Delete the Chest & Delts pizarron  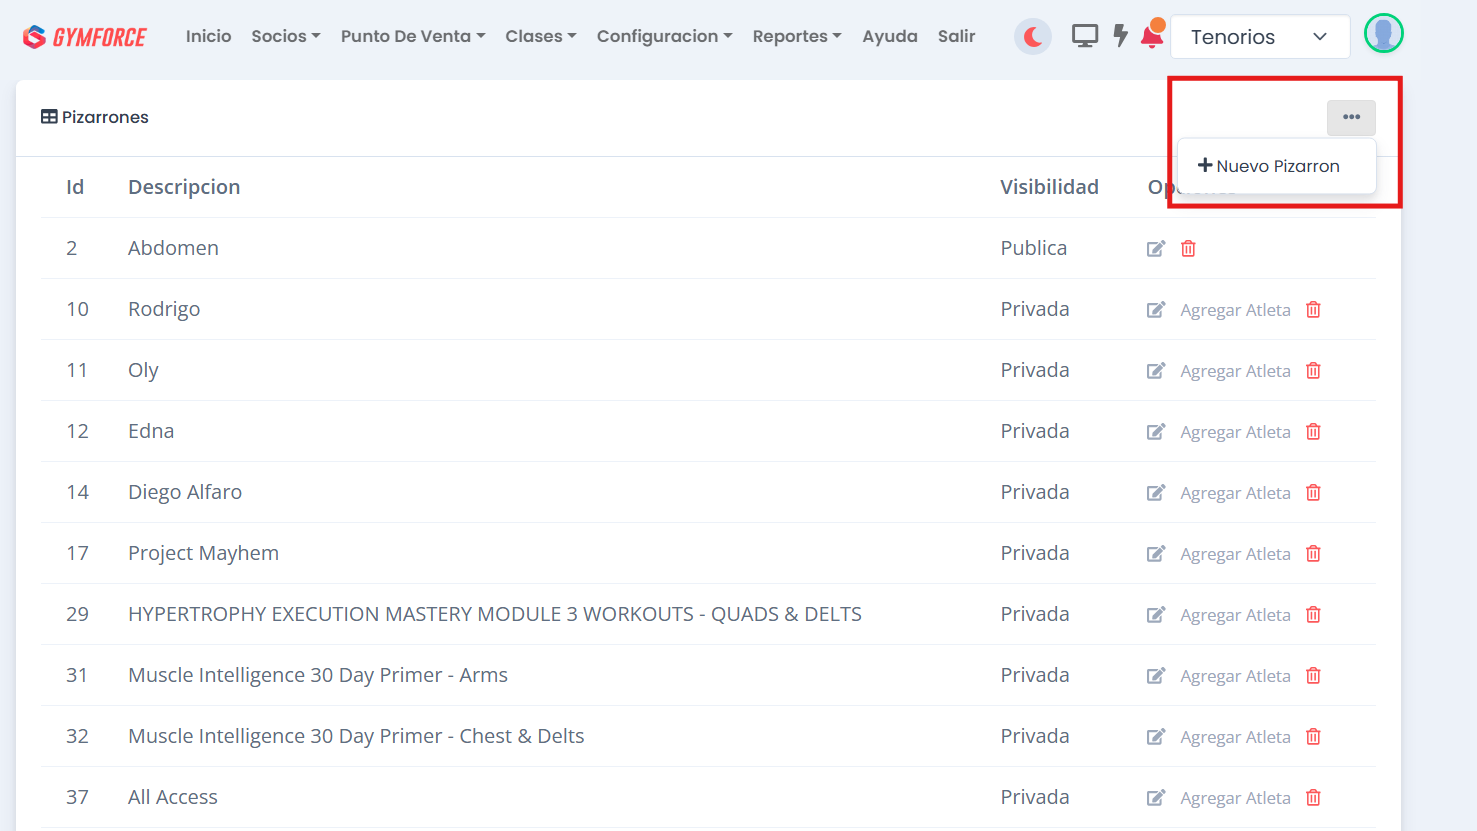(1313, 737)
